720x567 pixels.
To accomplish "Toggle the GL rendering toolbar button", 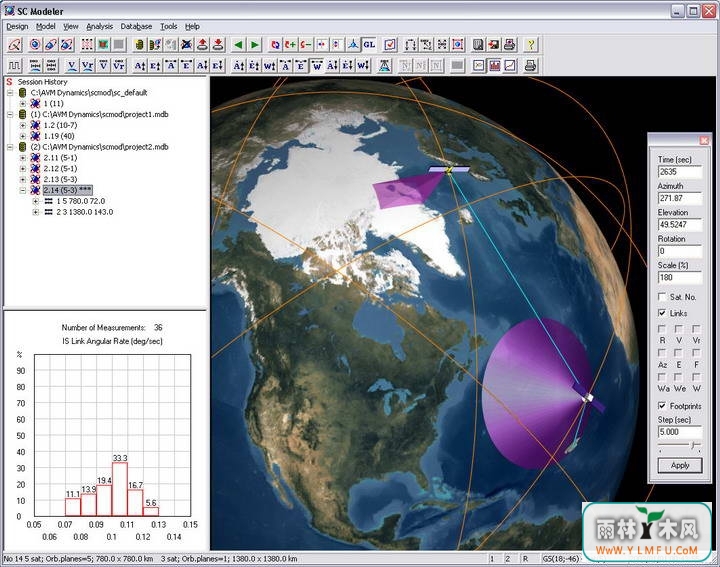I will [x=369, y=45].
